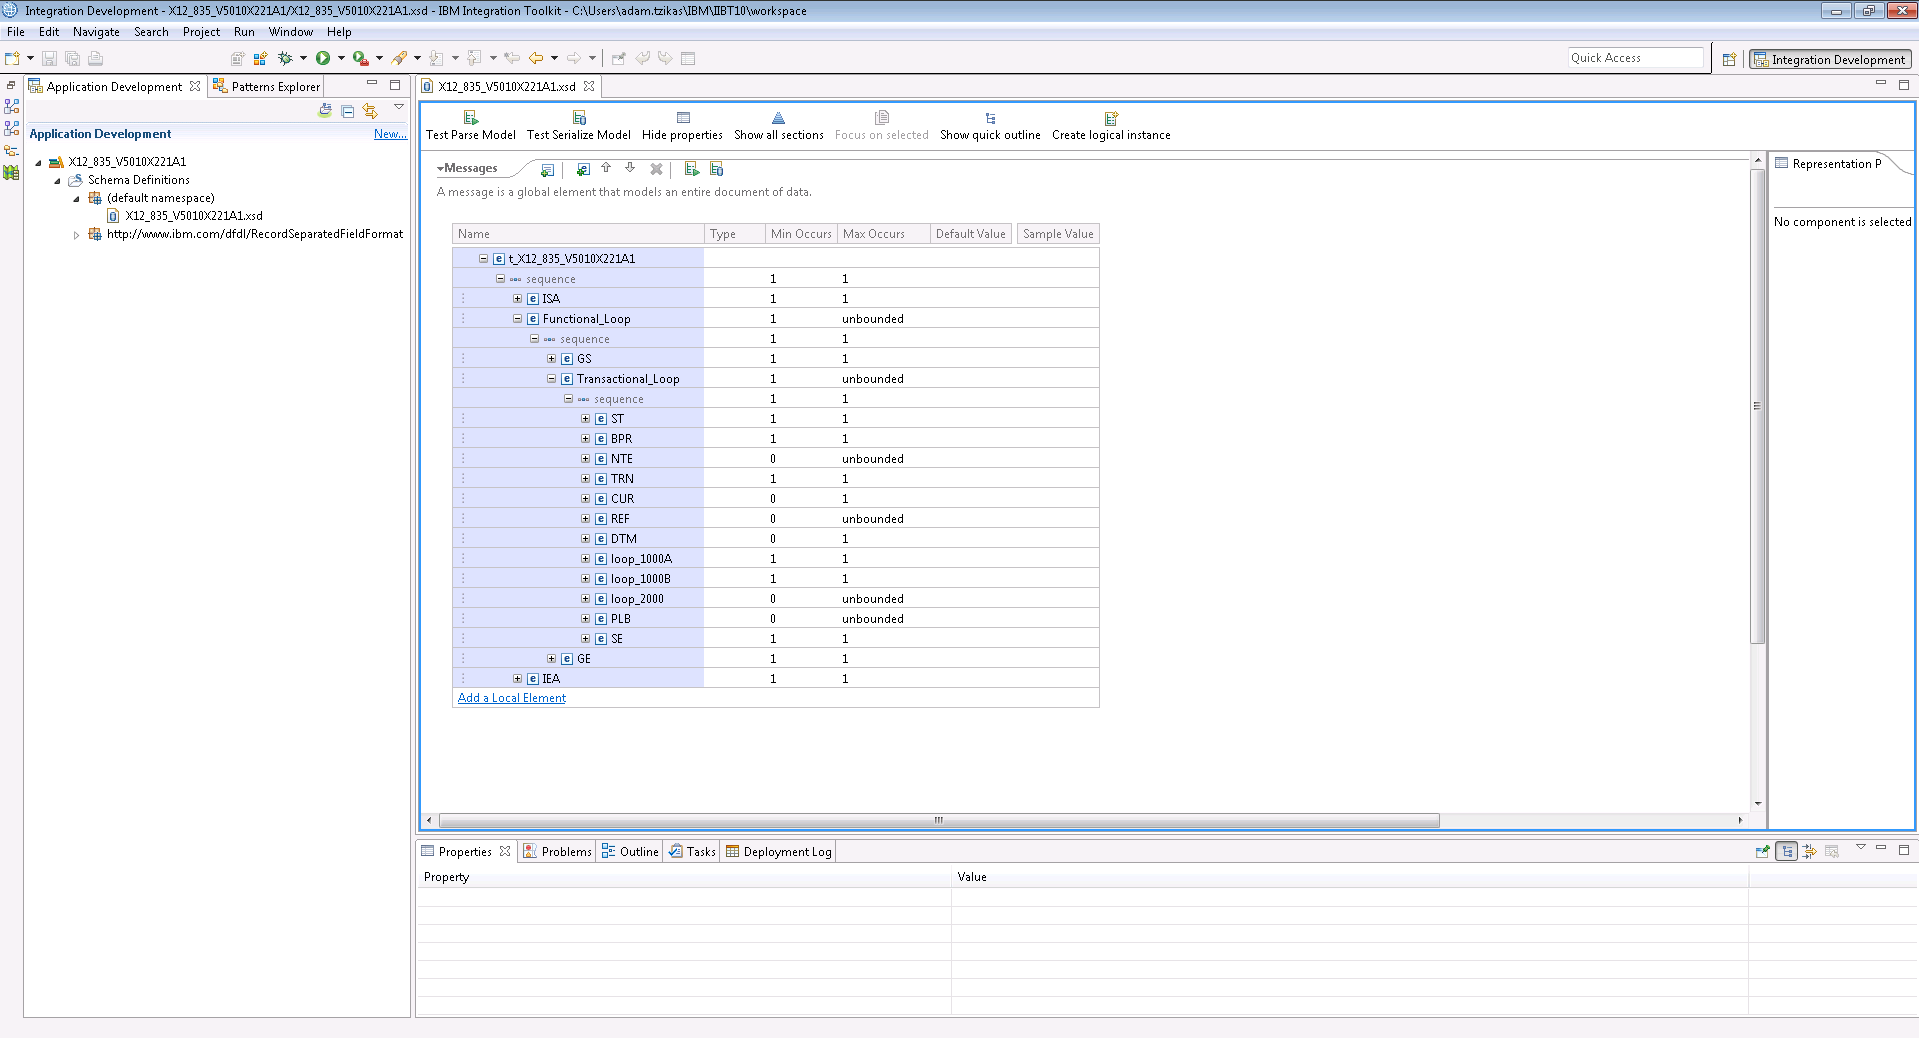Expand the ISA element row
This screenshot has width=1919, height=1038.
[x=517, y=299]
